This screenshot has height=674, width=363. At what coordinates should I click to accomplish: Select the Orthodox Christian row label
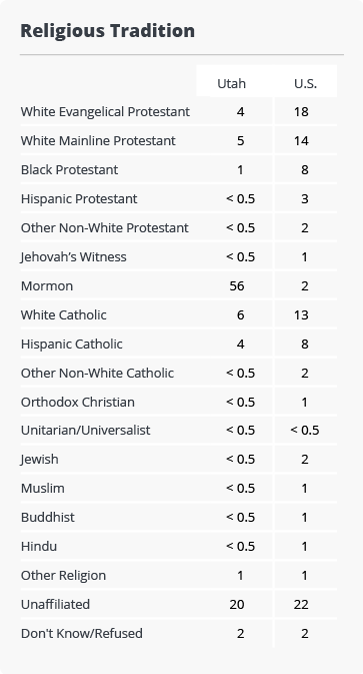pos(78,402)
